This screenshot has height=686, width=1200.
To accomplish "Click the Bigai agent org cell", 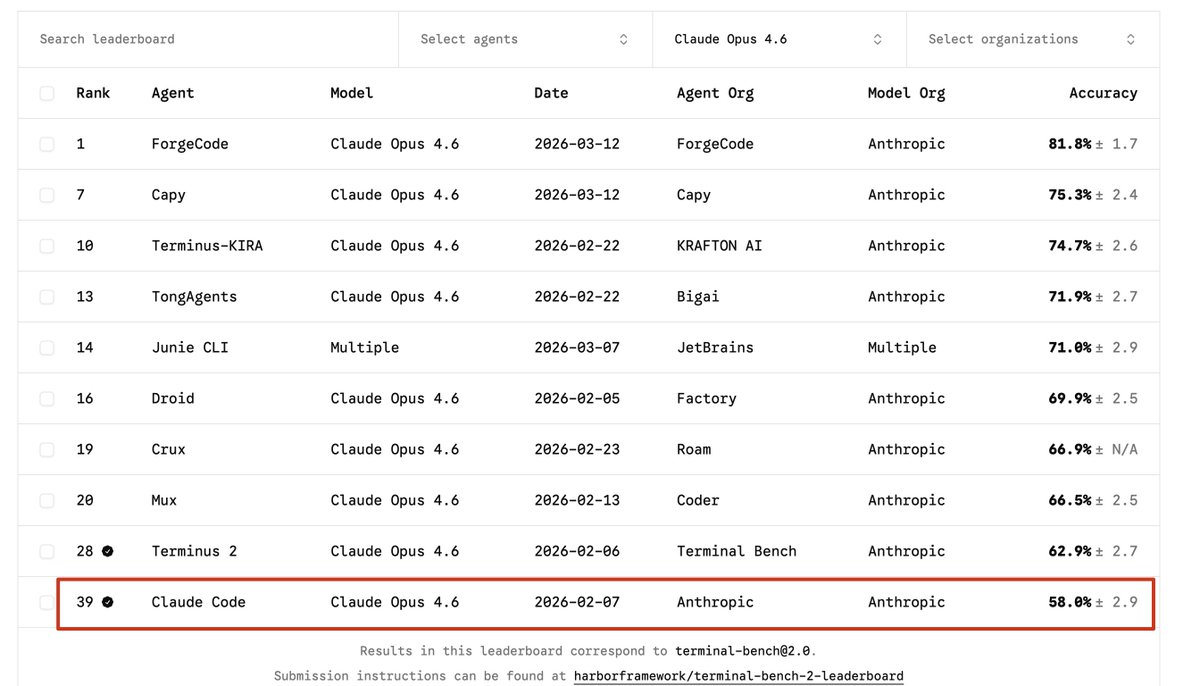I will 698,297.
